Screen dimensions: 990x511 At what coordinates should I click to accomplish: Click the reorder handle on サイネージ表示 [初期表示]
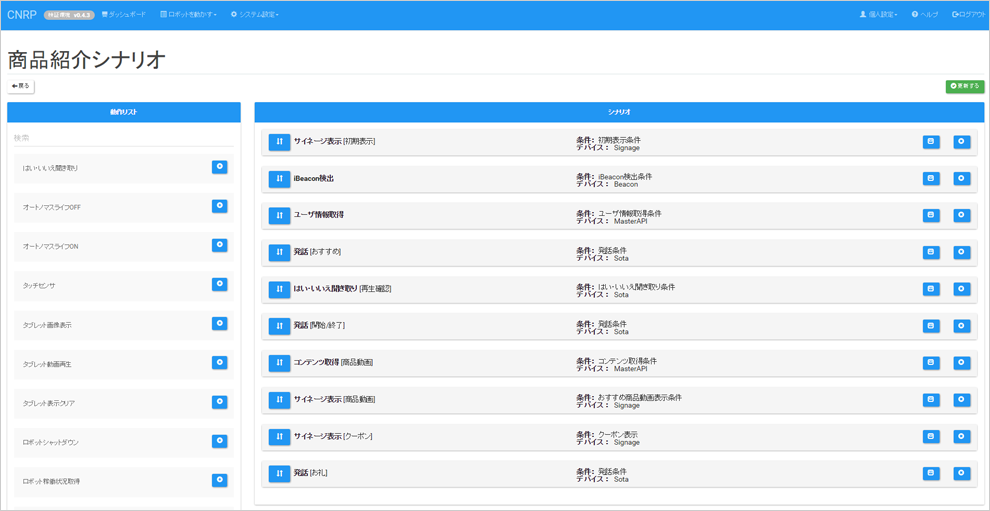[279, 142]
